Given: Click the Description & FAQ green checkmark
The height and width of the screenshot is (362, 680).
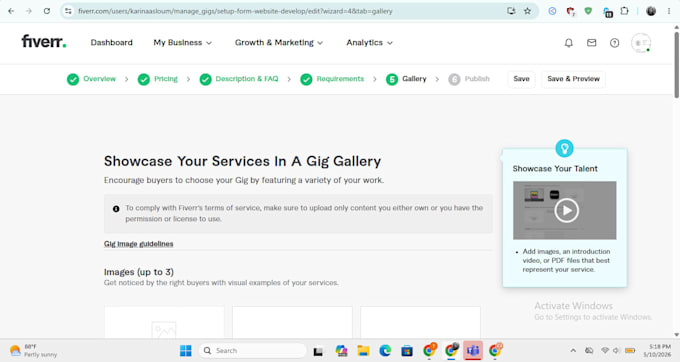Looking at the screenshot, I should tap(206, 79).
